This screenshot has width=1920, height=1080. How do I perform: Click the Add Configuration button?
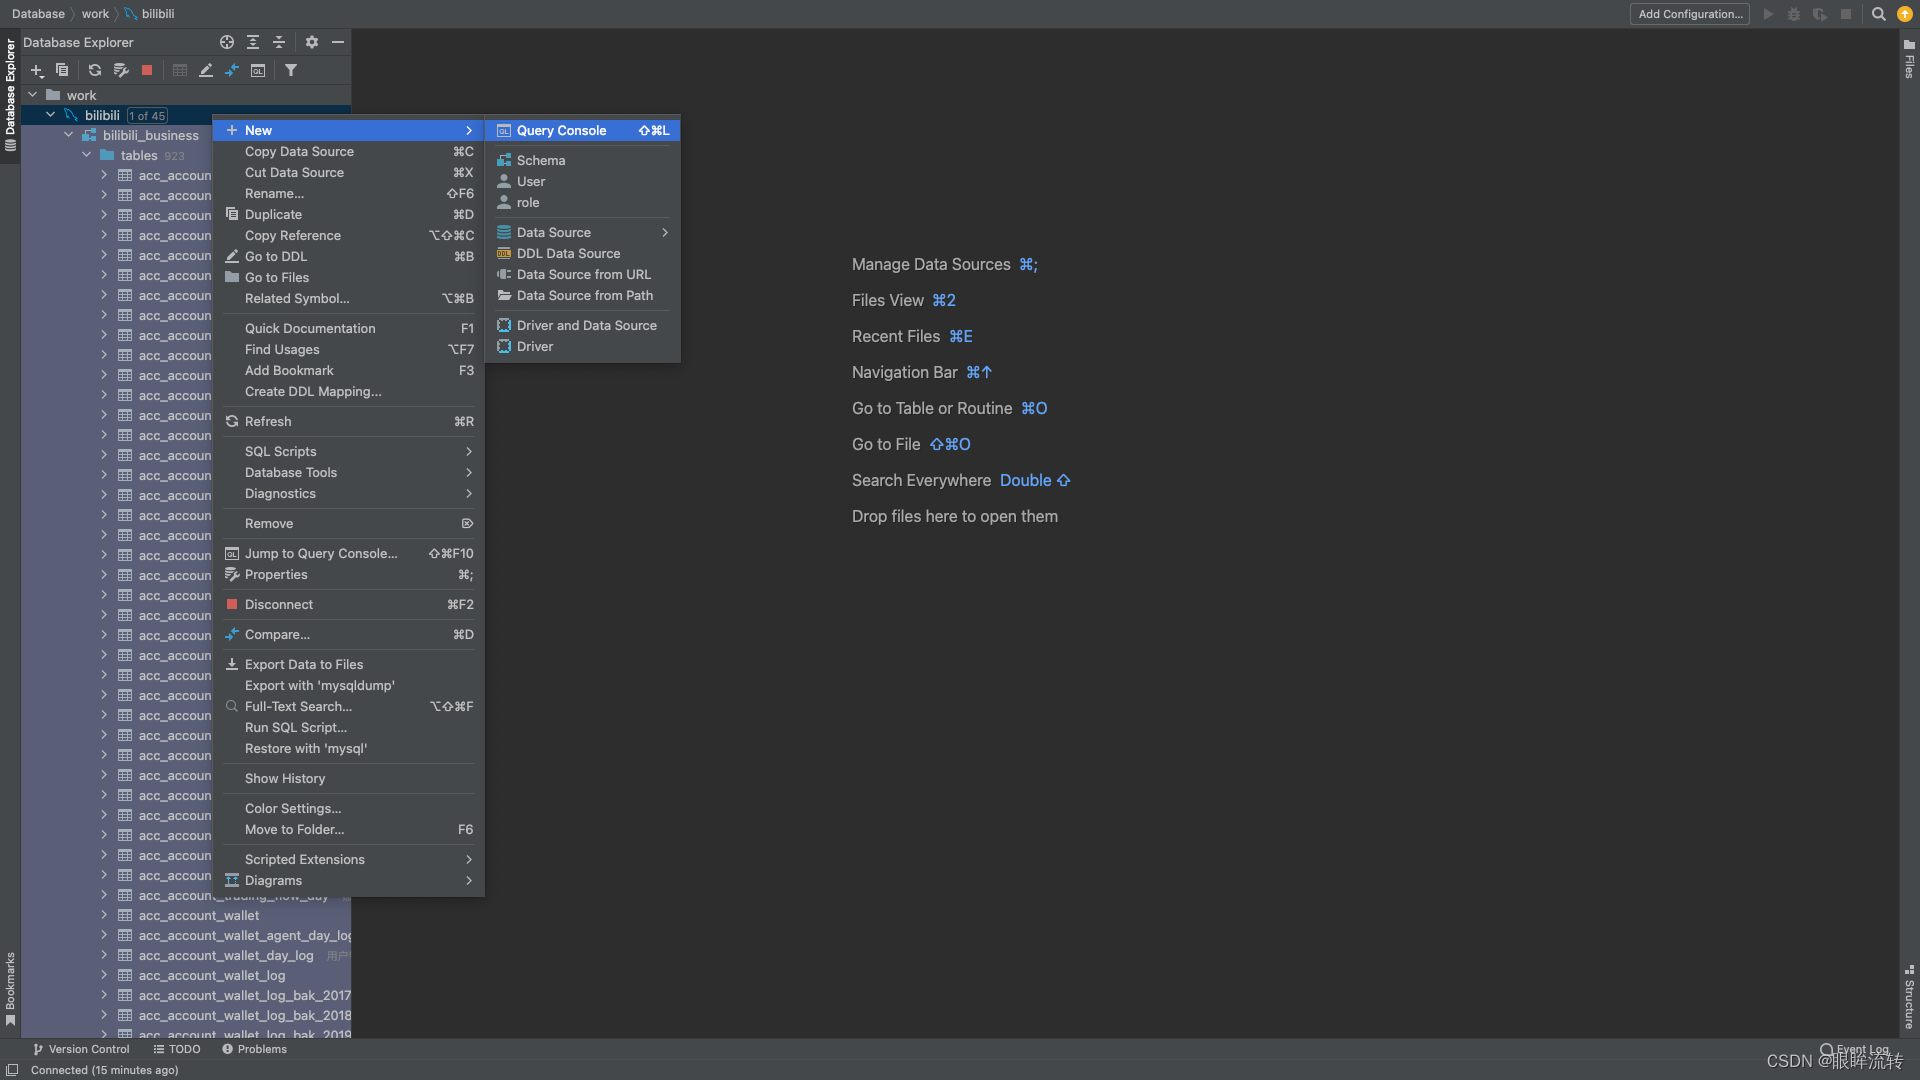[x=1690, y=14]
